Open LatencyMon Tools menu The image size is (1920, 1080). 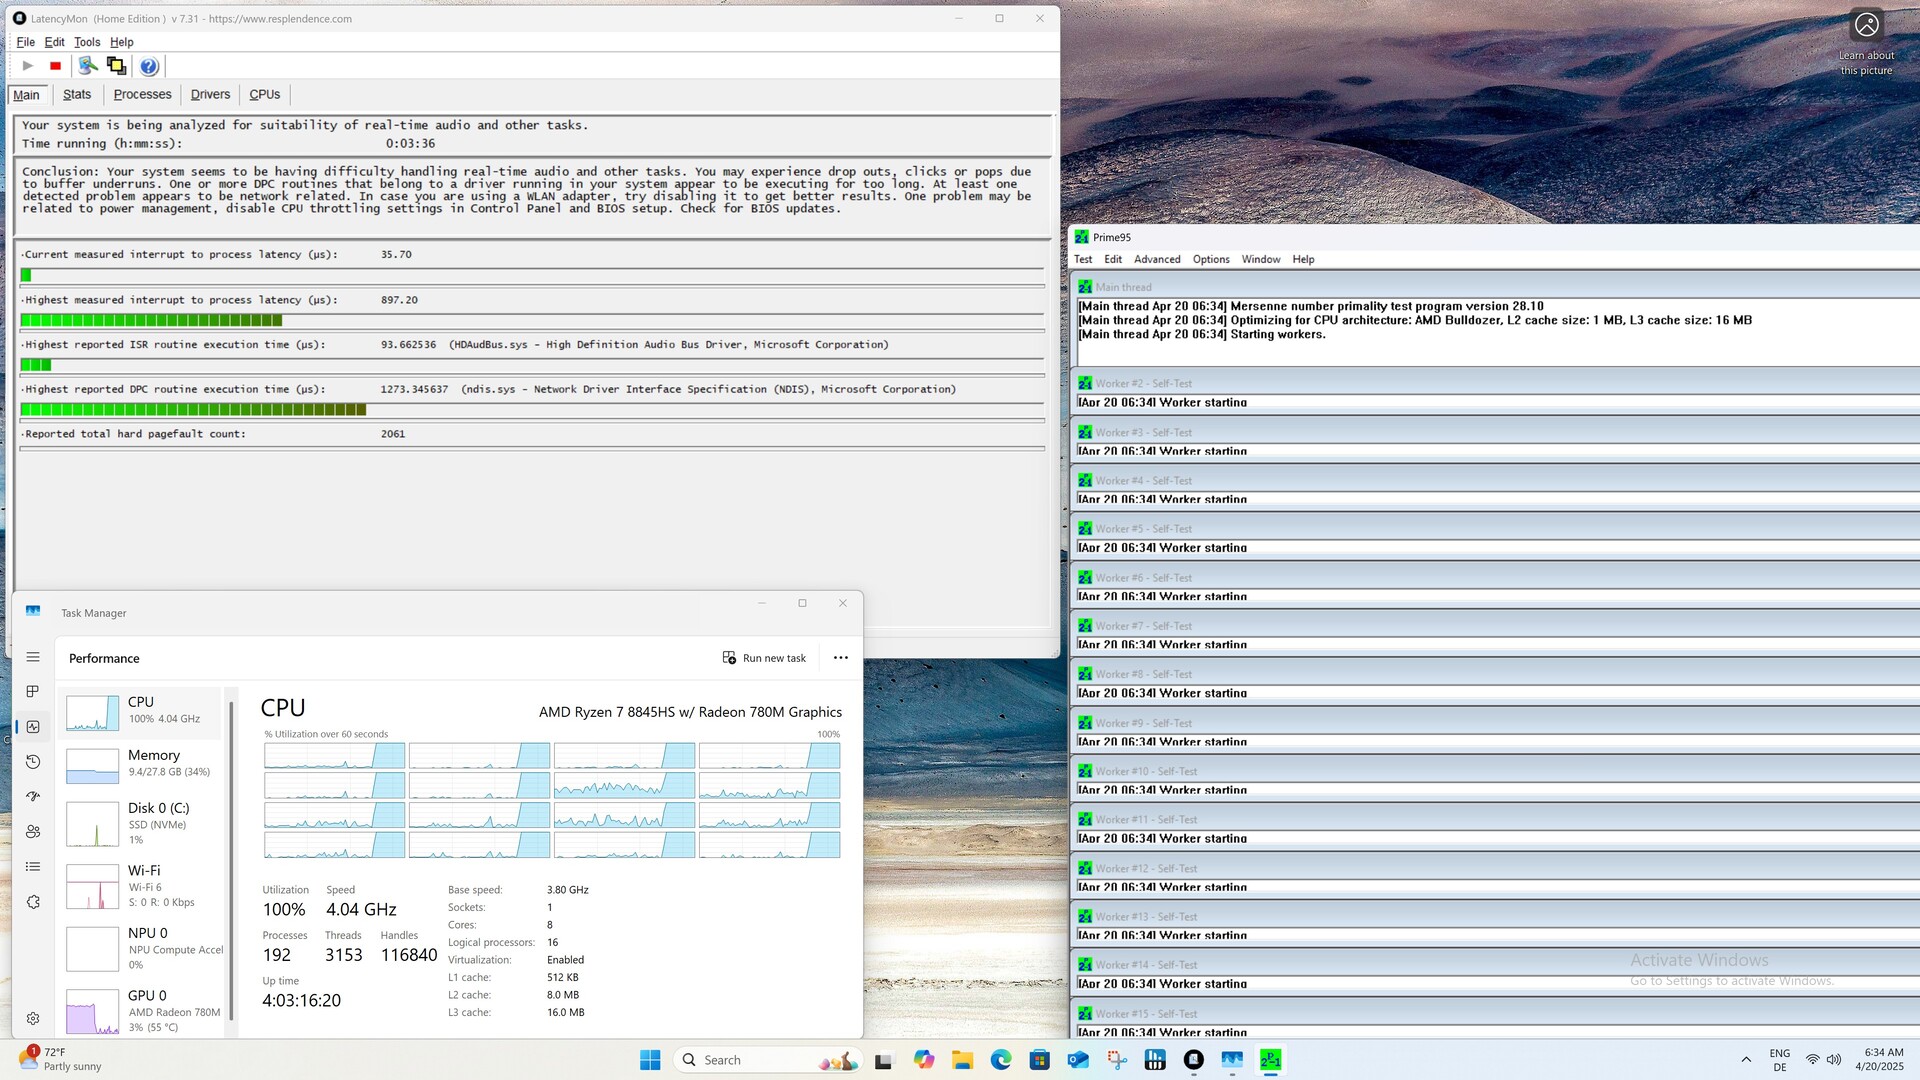(x=87, y=42)
